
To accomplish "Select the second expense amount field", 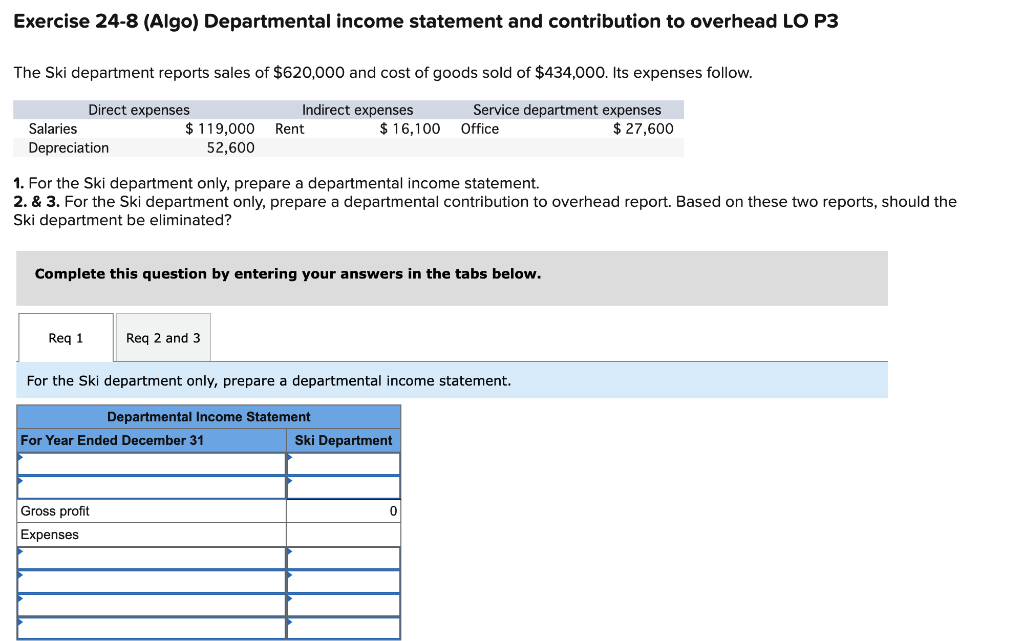I will coord(344,582).
